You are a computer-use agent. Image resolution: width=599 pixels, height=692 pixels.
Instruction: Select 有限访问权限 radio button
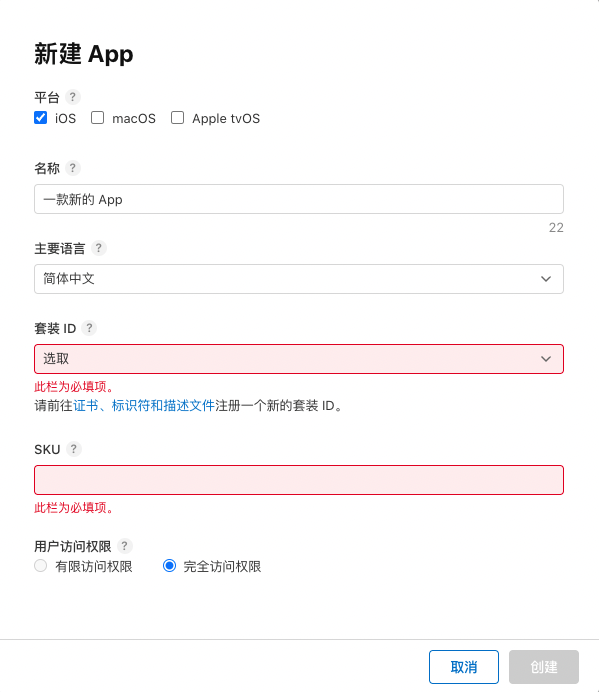(x=41, y=566)
